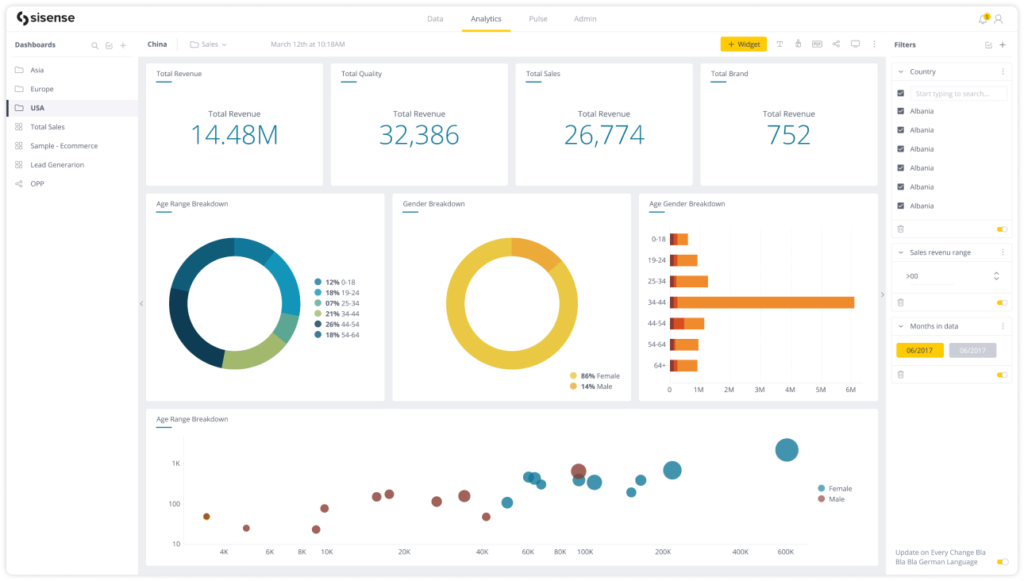Open the share dashboard icon
This screenshot has width=1024, height=581.
(836, 44)
